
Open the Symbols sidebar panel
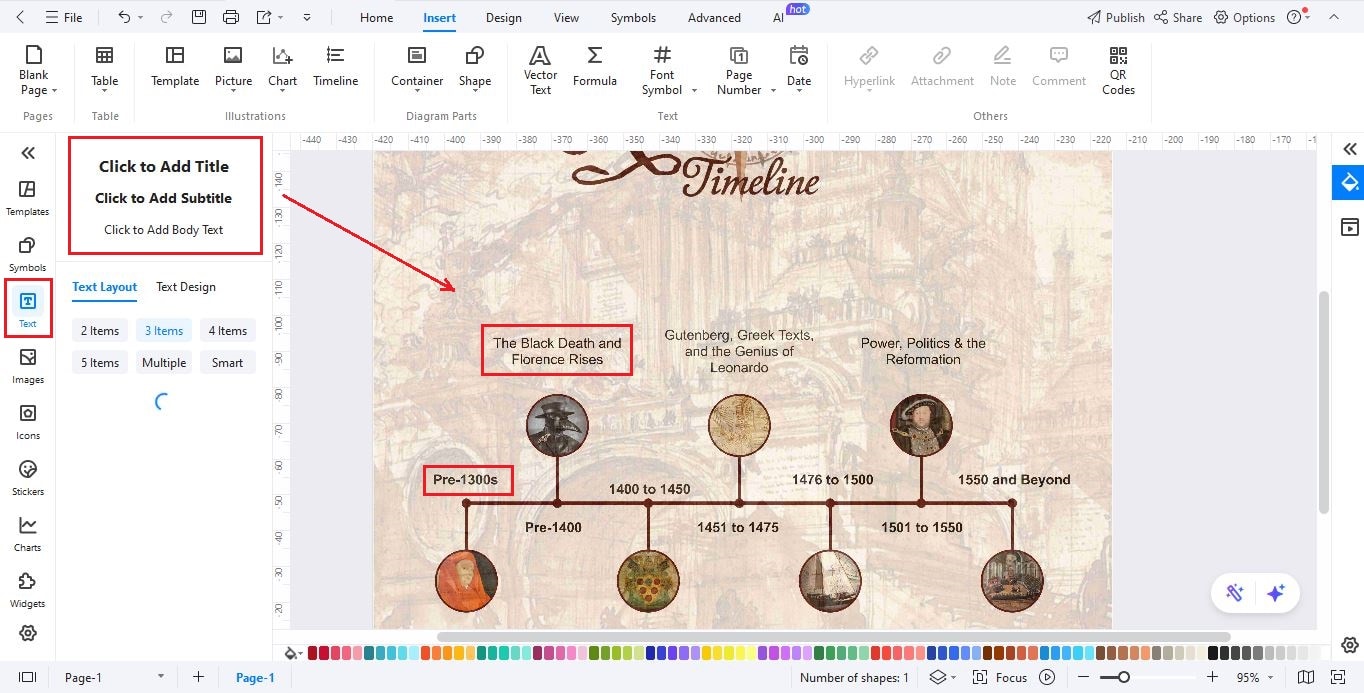coord(28,254)
